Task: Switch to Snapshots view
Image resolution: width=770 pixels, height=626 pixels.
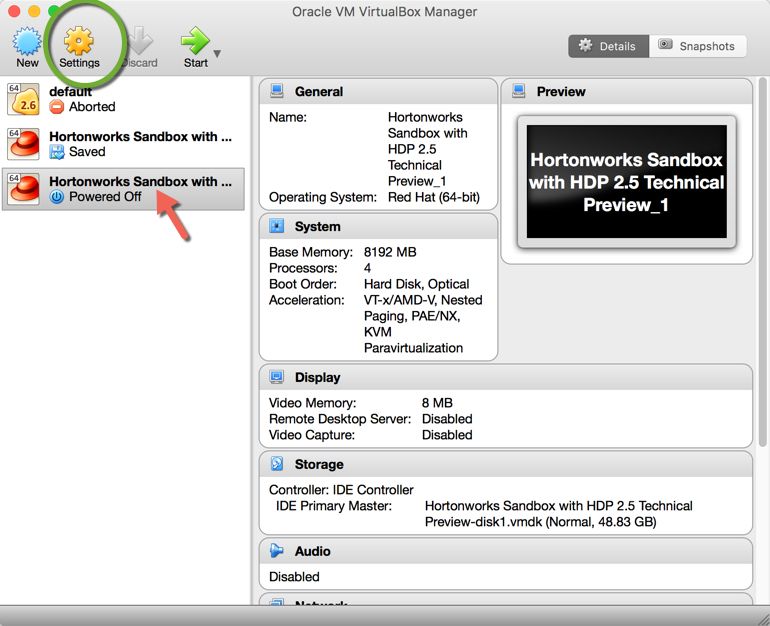Action: click(x=698, y=46)
